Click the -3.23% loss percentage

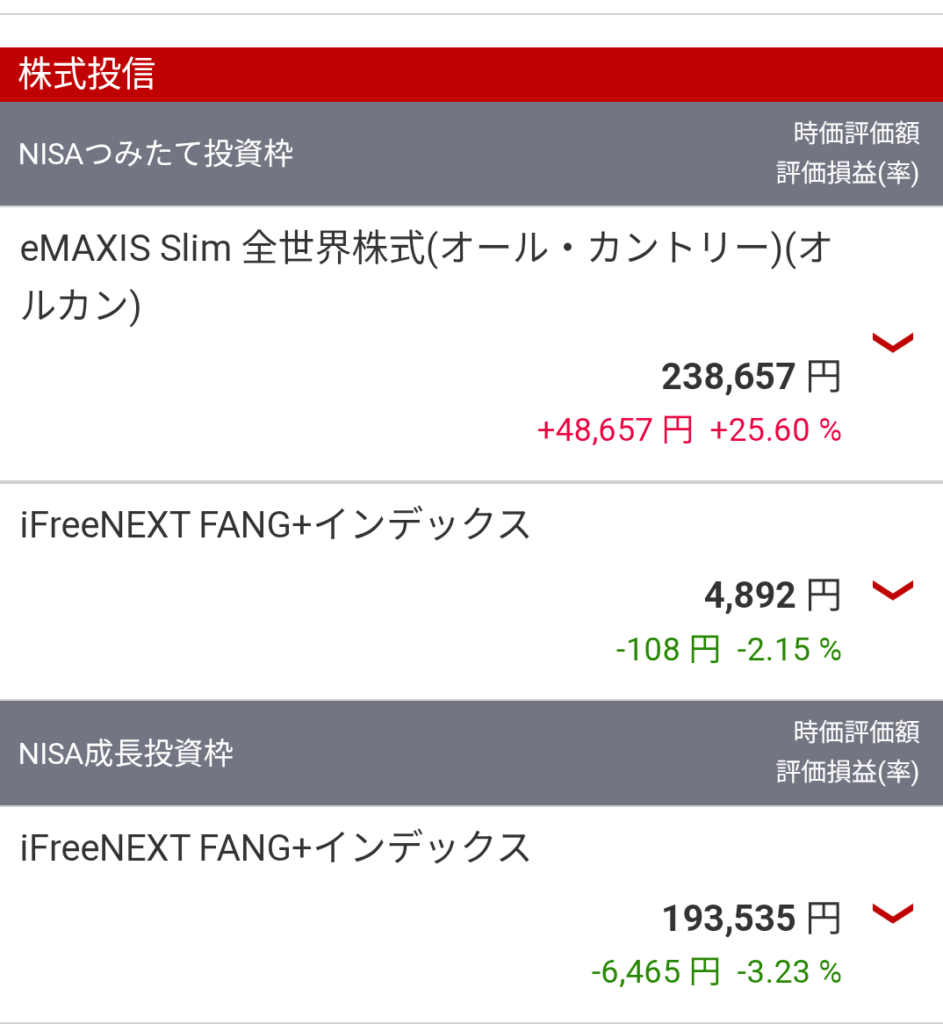788,971
